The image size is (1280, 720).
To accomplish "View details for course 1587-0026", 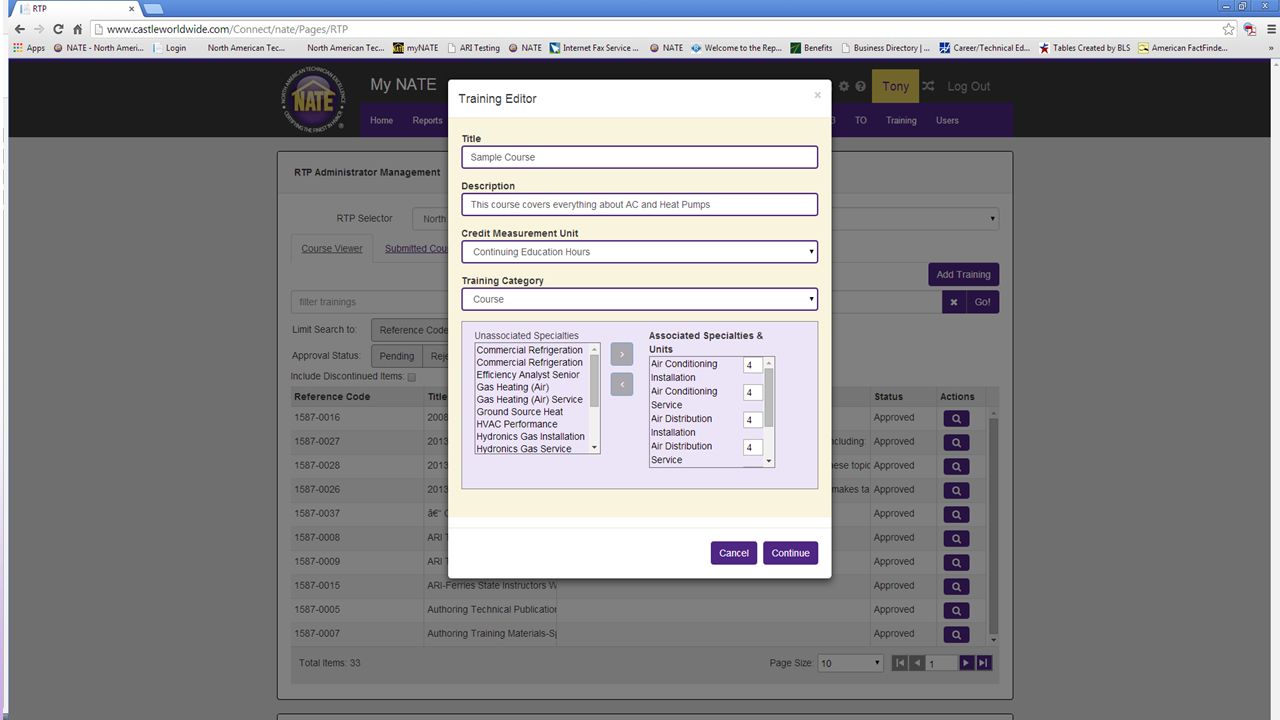I will pos(956,490).
